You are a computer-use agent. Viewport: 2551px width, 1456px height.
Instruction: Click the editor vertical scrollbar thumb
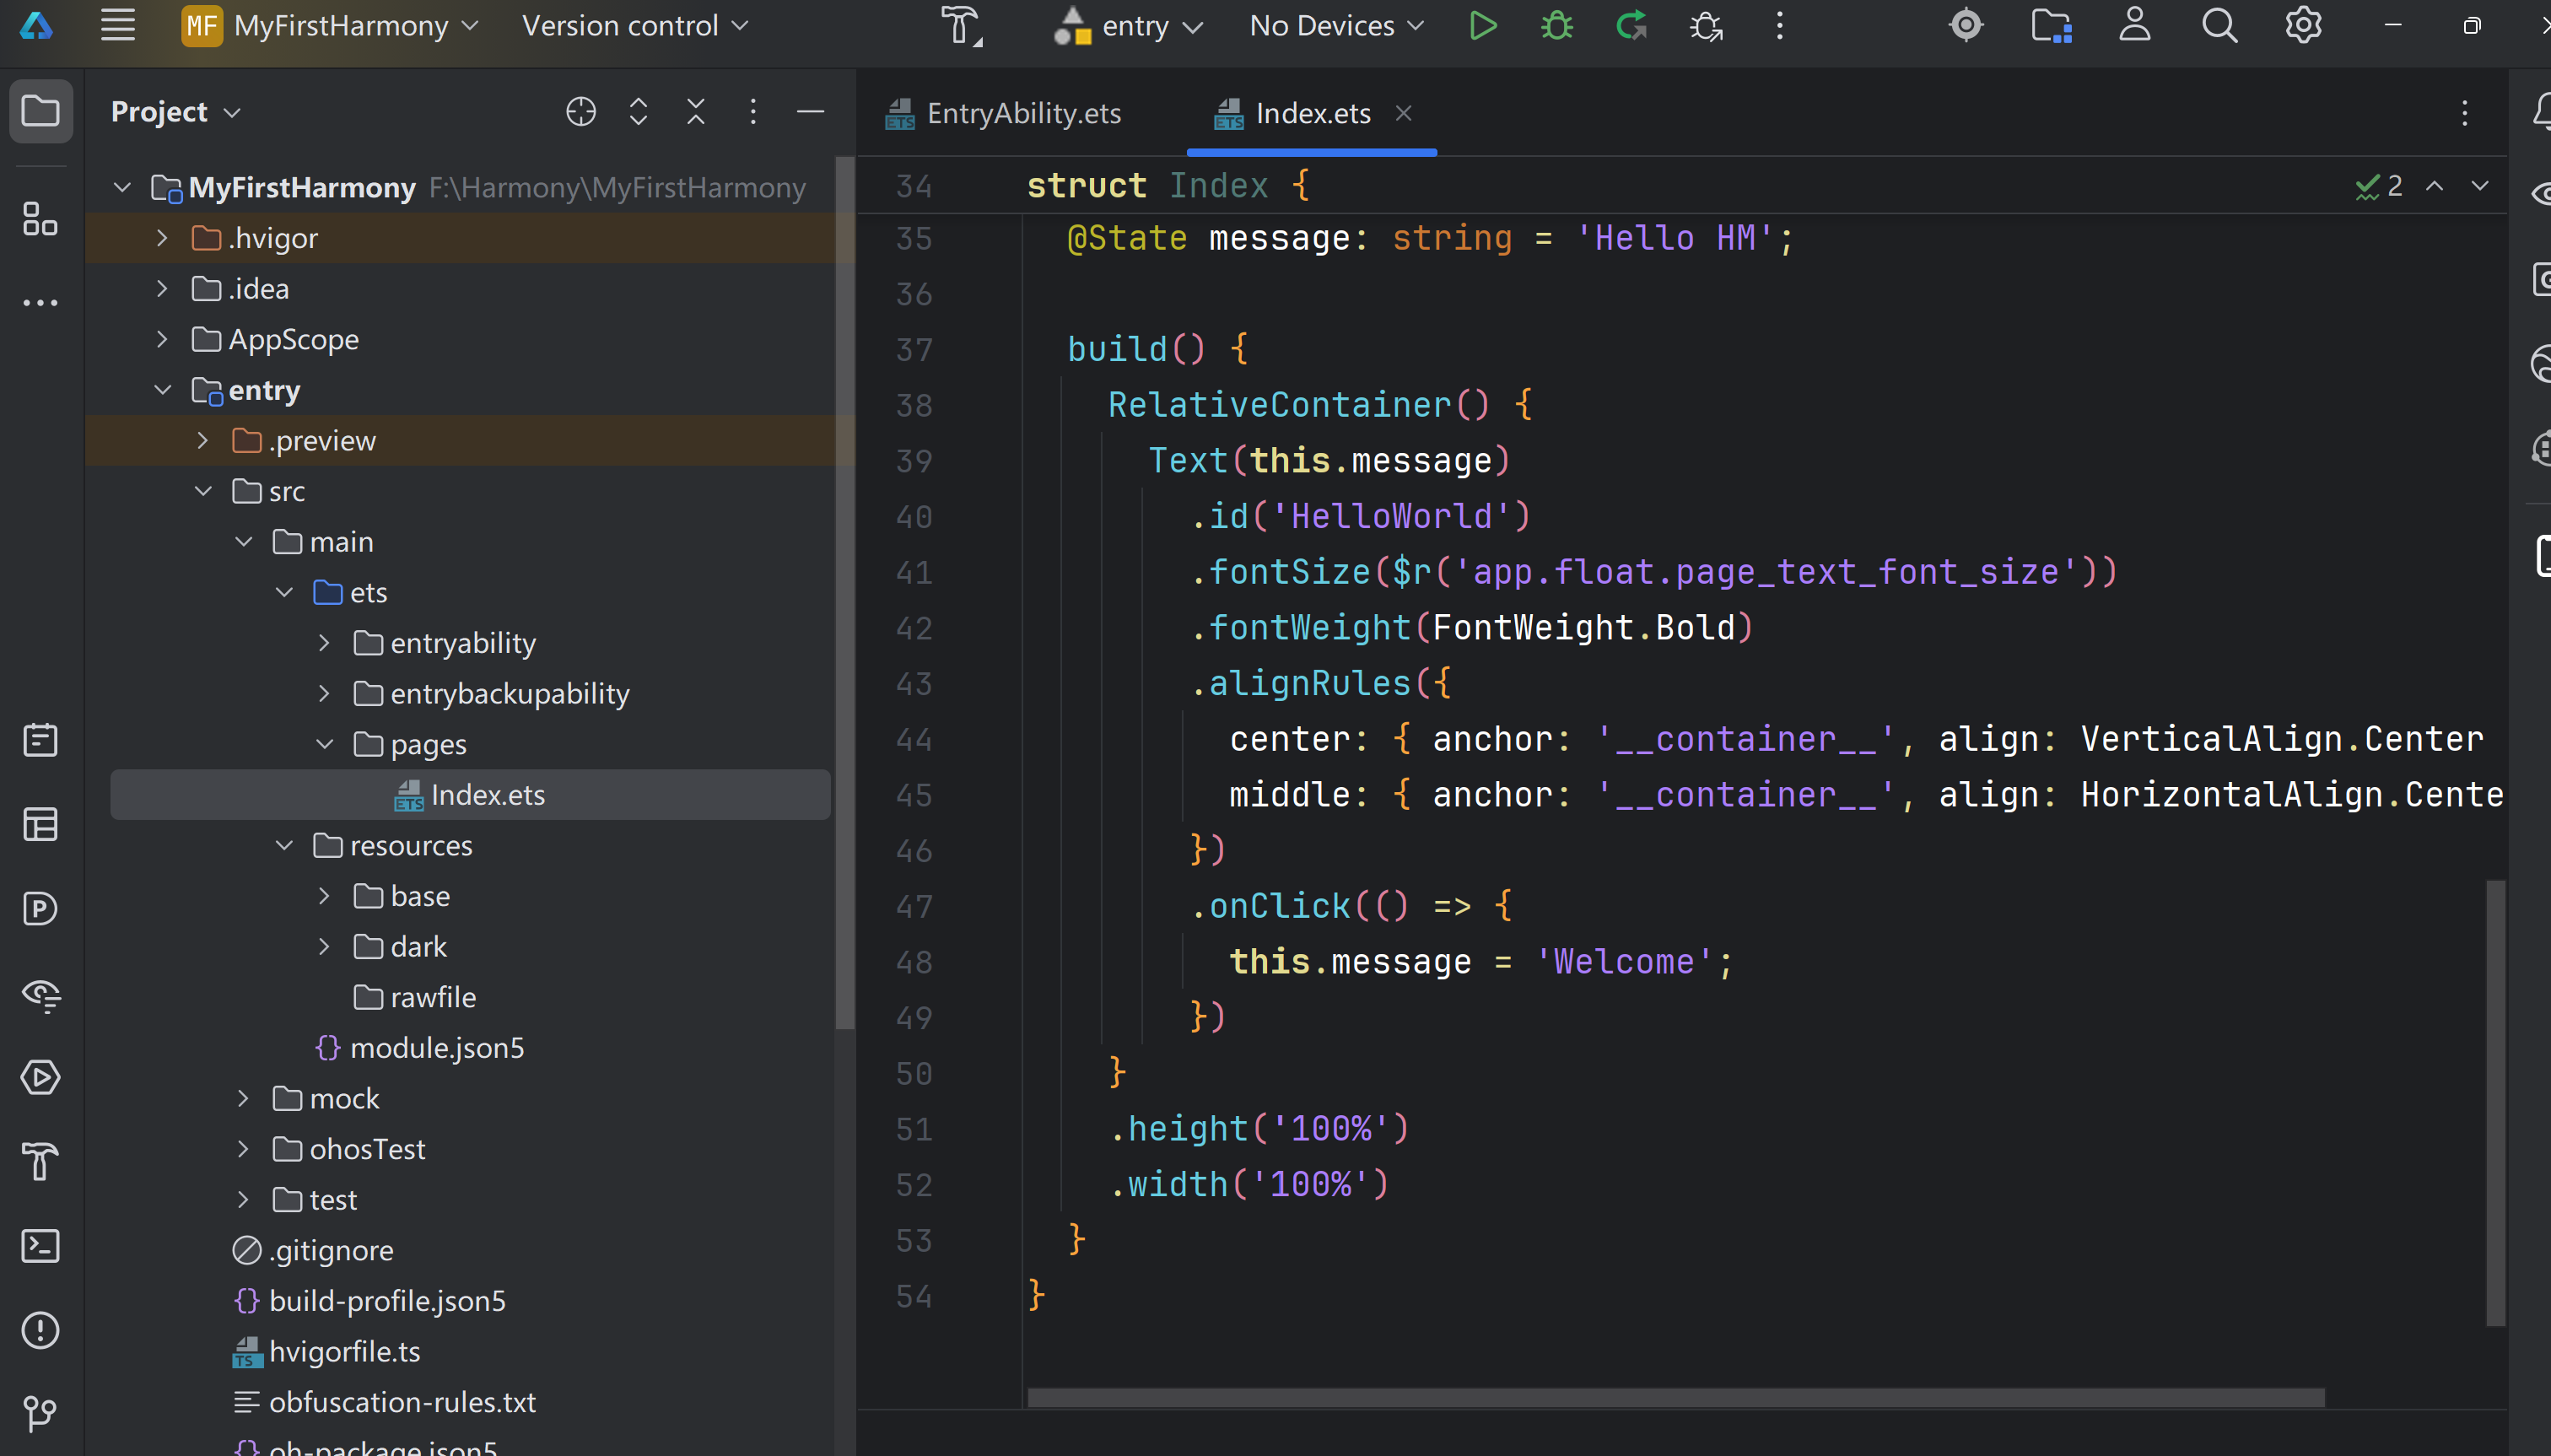[x=2496, y=1103]
